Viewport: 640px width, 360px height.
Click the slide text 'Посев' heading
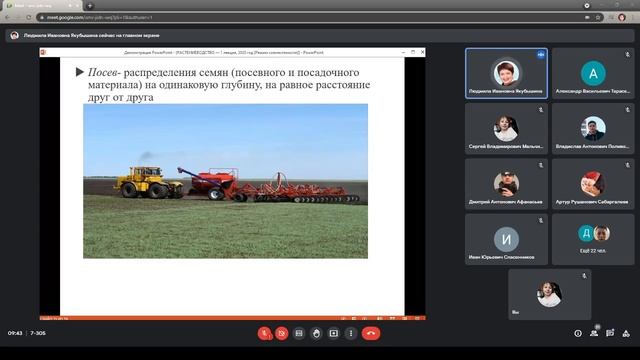click(104, 72)
